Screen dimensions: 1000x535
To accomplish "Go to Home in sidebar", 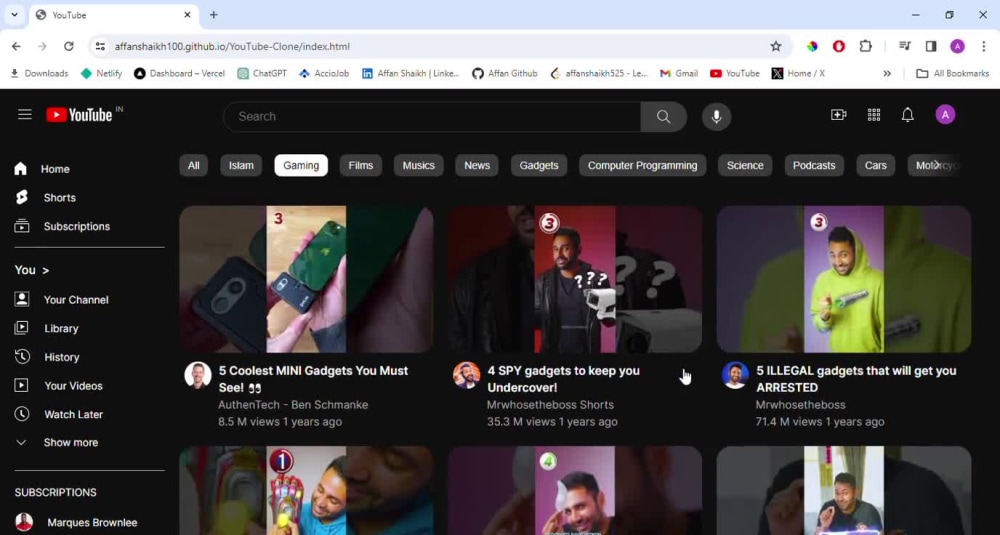I will pyautogui.click(x=41, y=169).
